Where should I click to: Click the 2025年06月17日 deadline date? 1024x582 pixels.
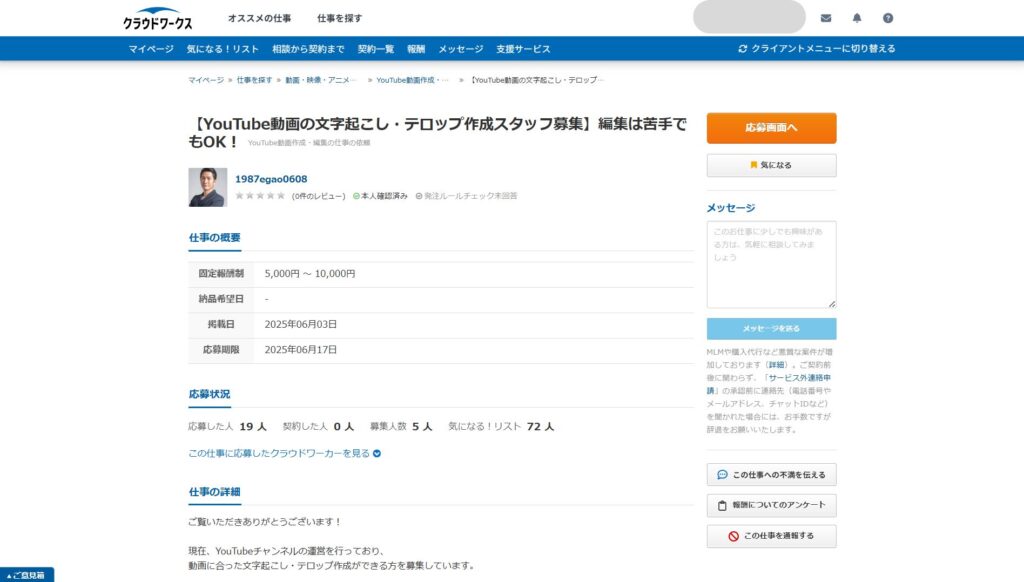point(300,350)
